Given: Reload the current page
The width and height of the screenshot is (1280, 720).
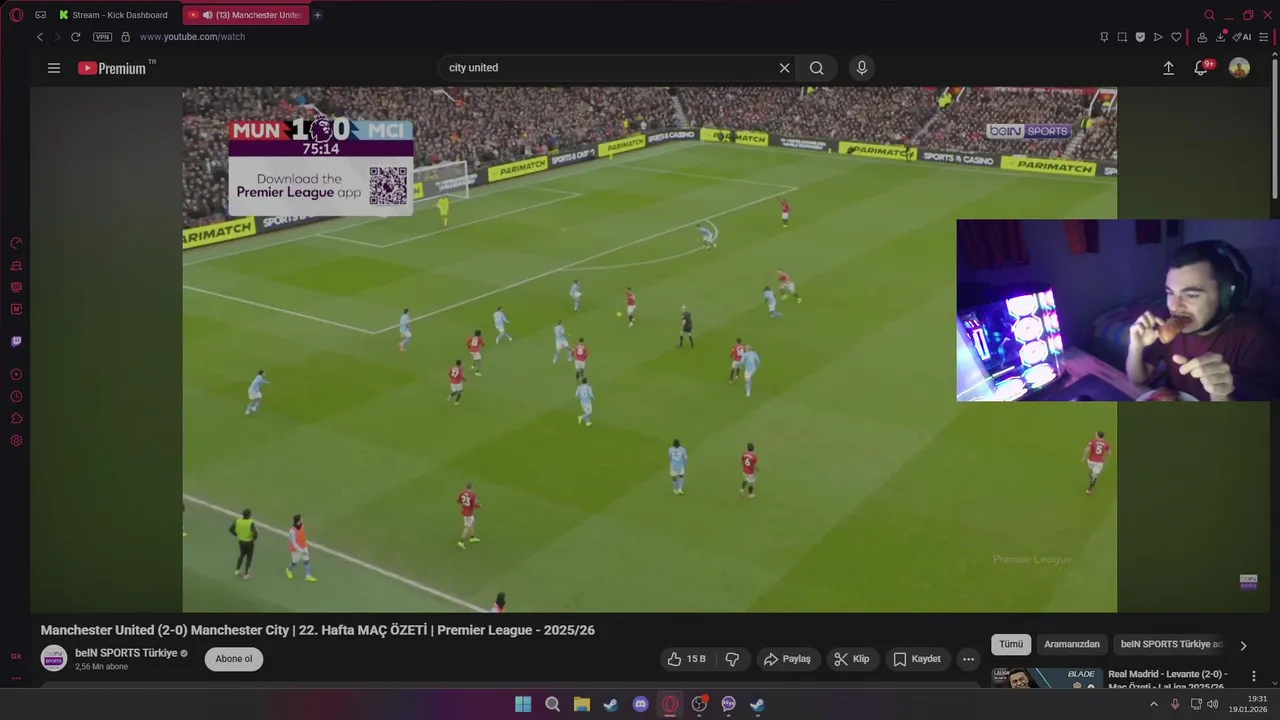Looking at the screenshot, I should tap(75, 37).
